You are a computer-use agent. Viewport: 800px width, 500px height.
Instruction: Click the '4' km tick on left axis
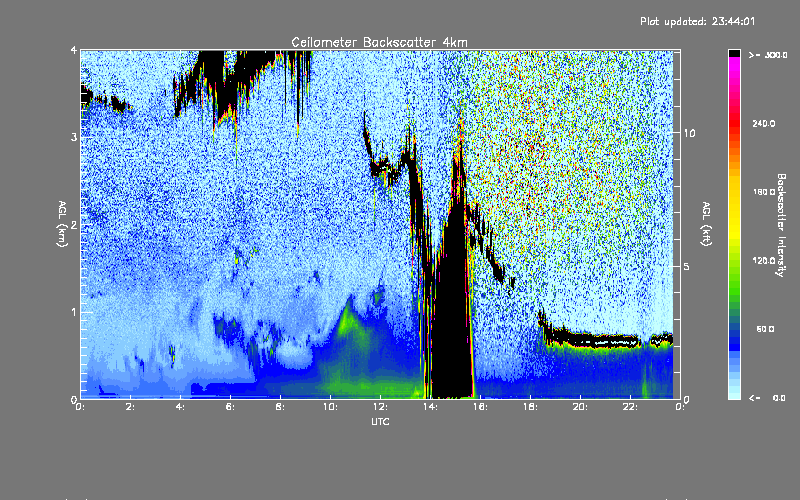click(x=74, y=51)
